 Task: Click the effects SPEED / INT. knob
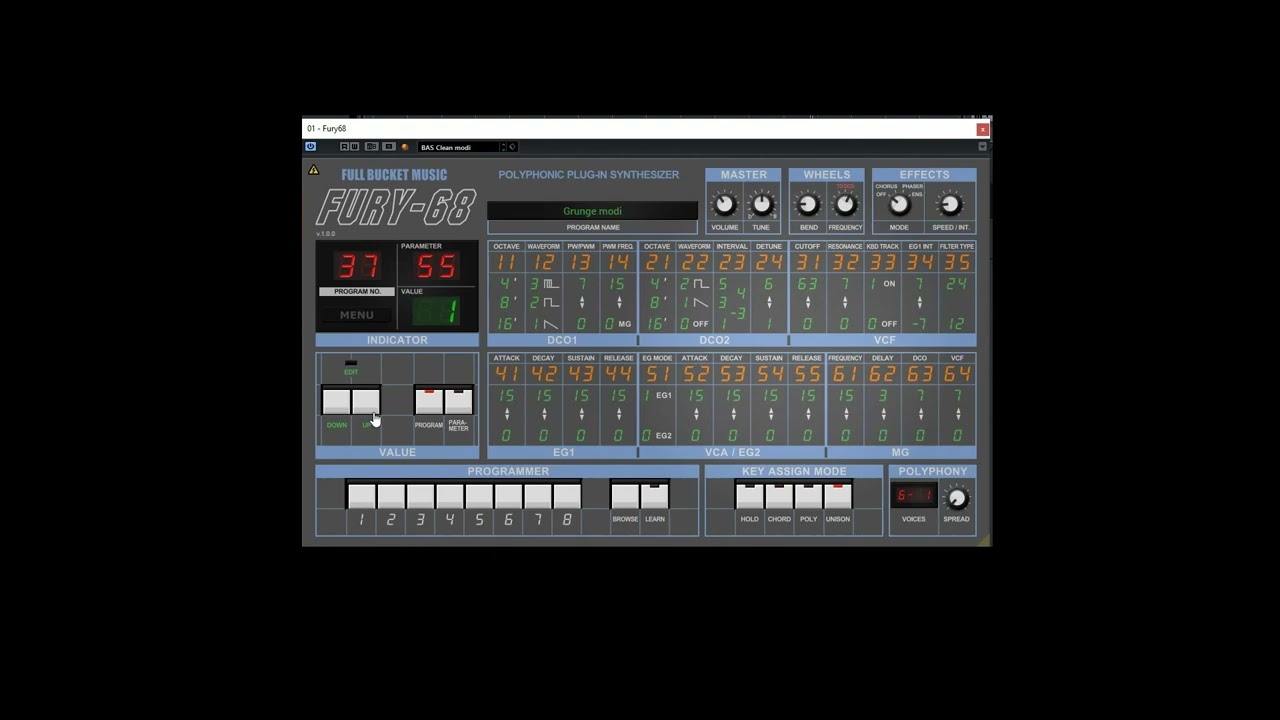pos(950,205)
